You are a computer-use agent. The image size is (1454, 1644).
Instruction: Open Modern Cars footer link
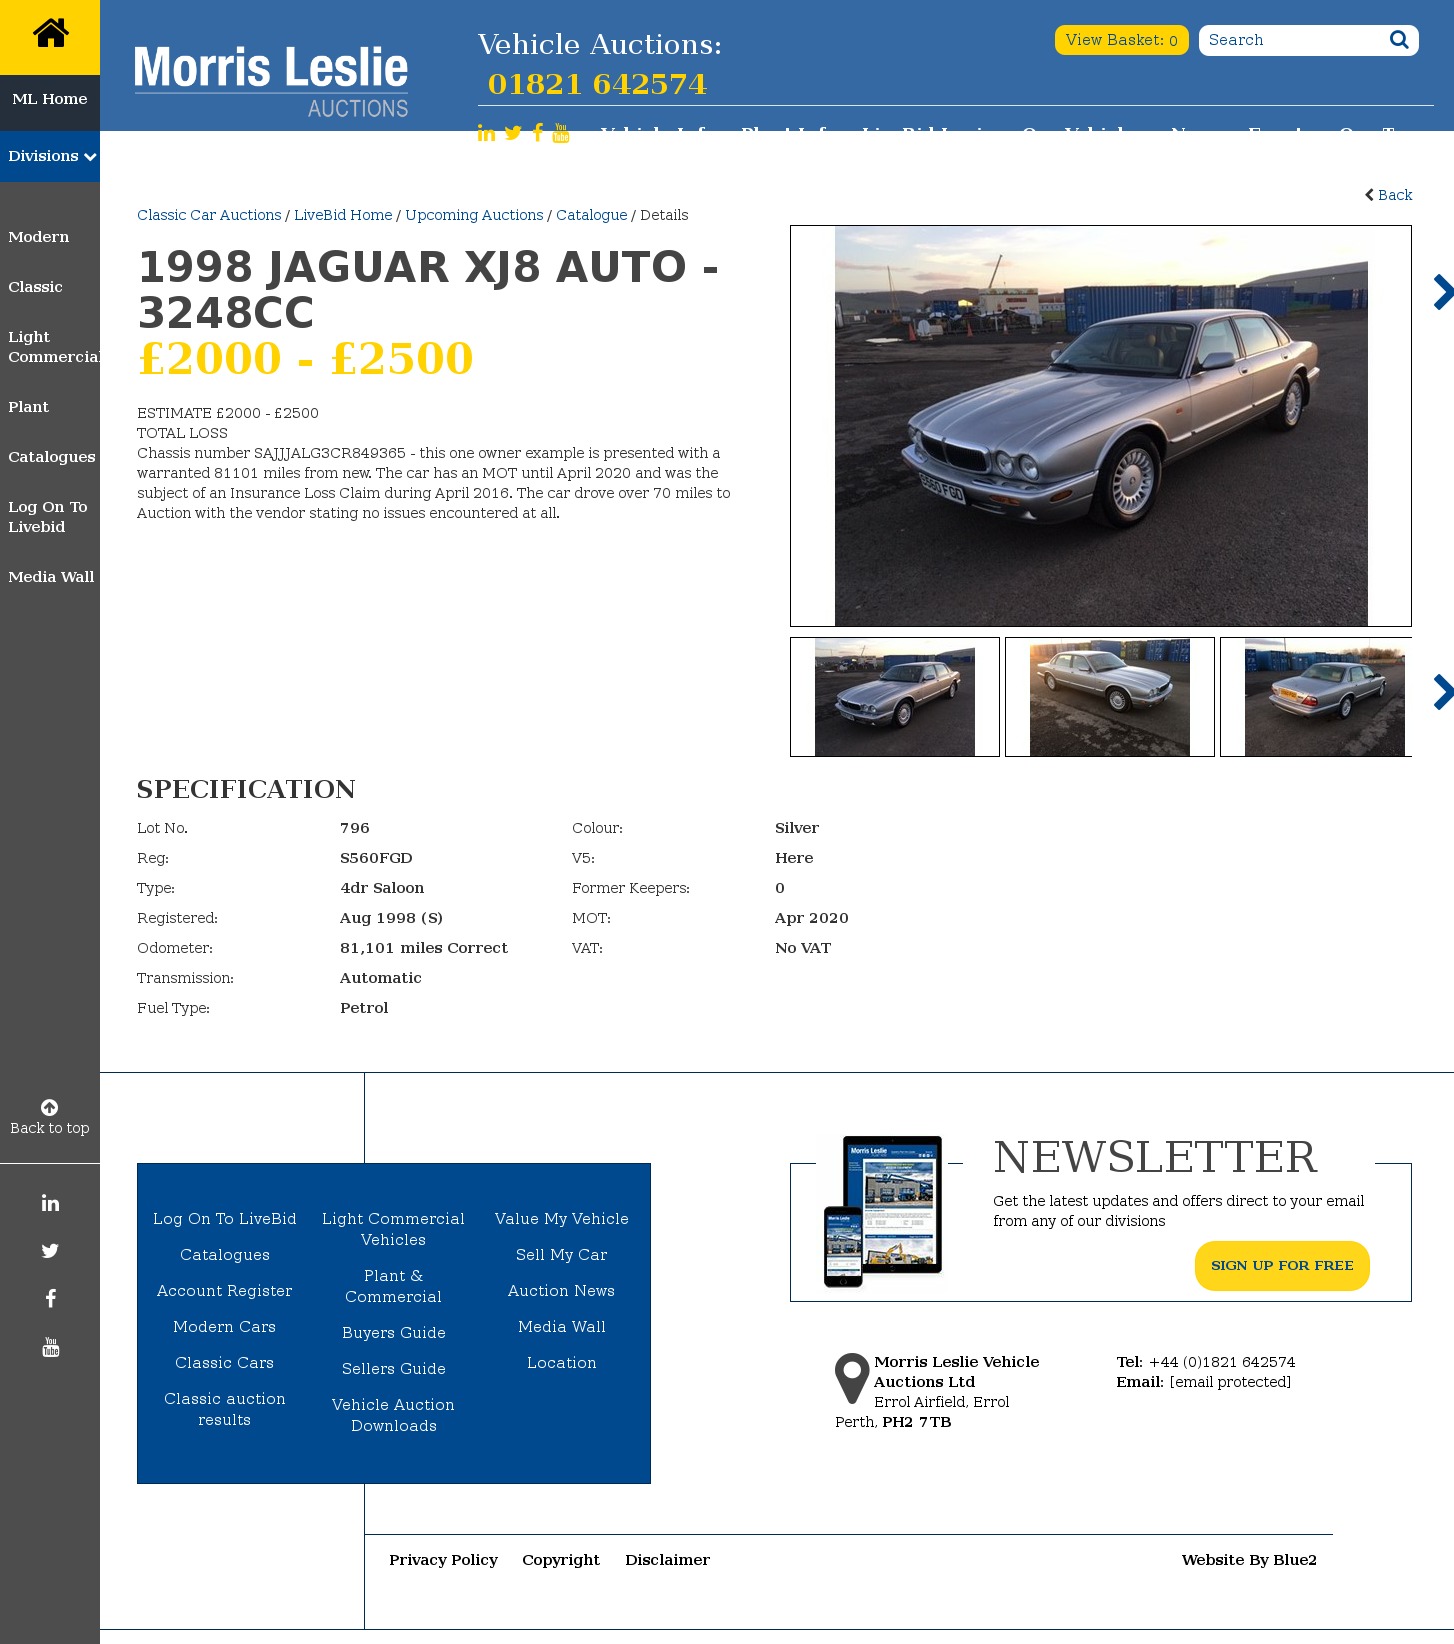(225, 1327)
